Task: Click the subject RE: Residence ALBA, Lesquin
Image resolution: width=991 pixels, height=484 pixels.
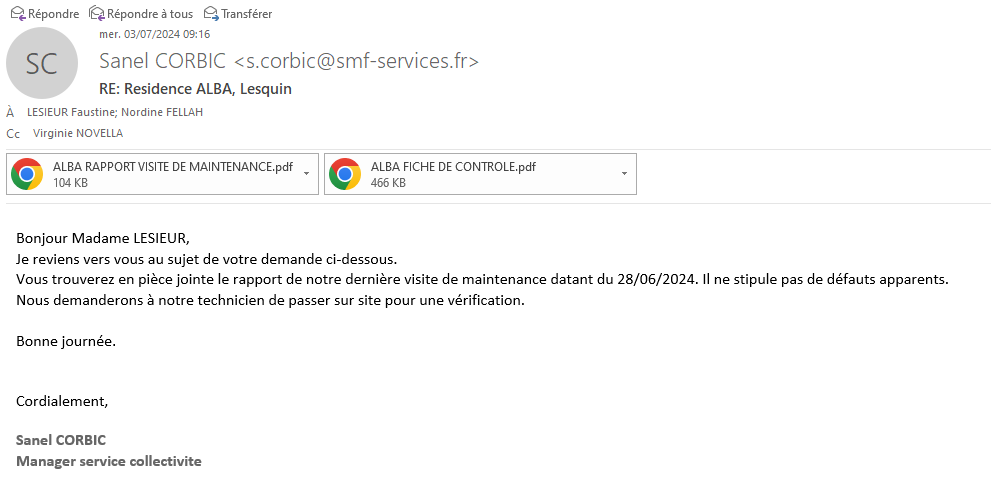Action: point(196,89)
